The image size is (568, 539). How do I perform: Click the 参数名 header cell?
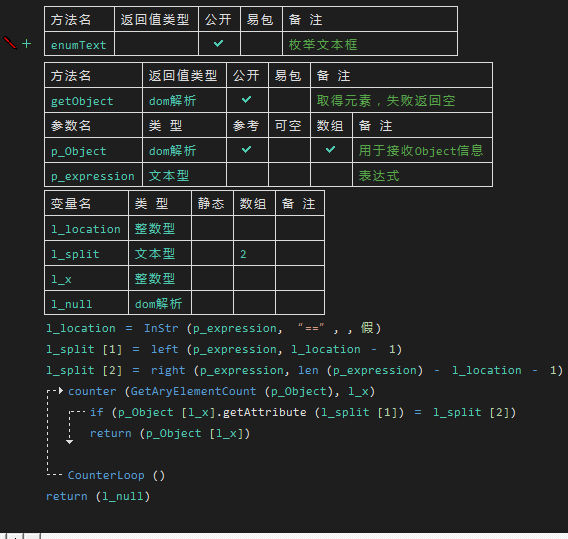(x=93, y=125)
